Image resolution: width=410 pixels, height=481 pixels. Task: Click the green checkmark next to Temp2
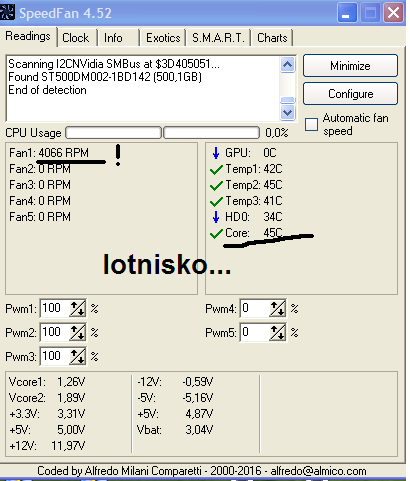point(216,185)
